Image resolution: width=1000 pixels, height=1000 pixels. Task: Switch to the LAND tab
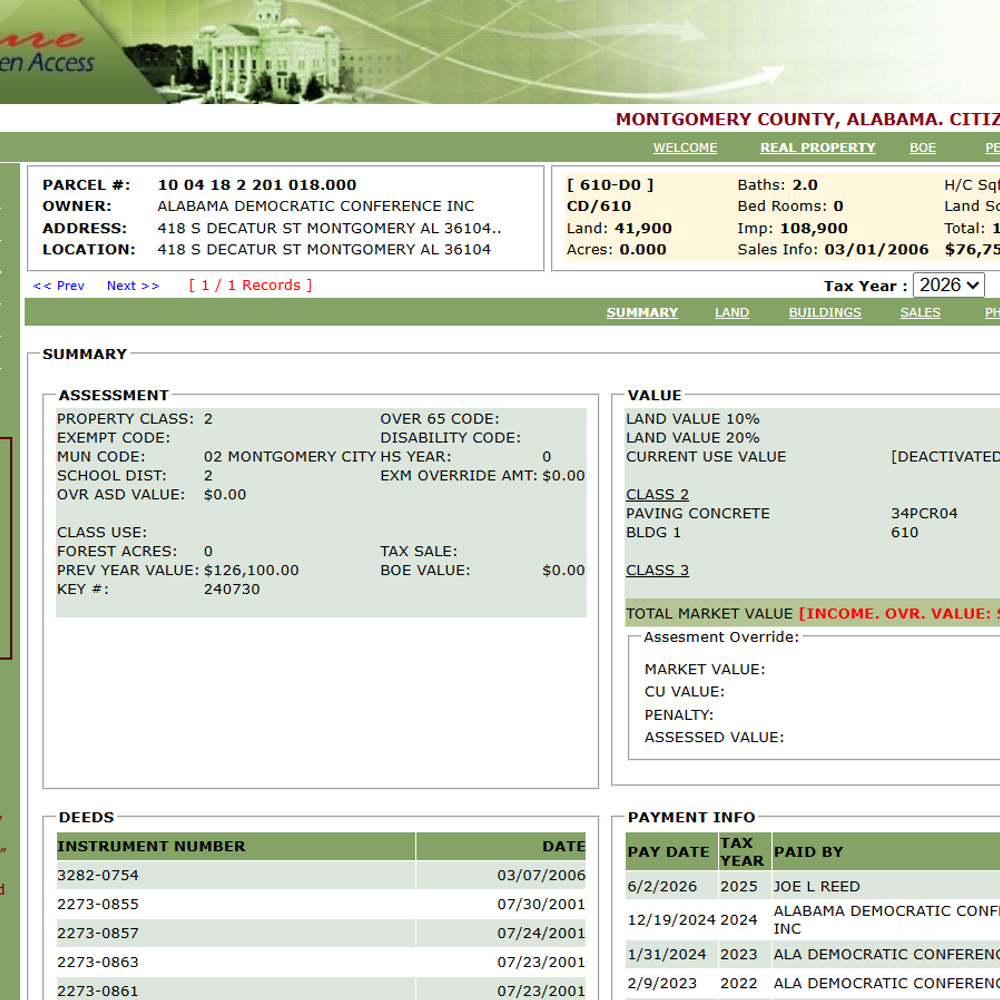[x=732, y=312]
